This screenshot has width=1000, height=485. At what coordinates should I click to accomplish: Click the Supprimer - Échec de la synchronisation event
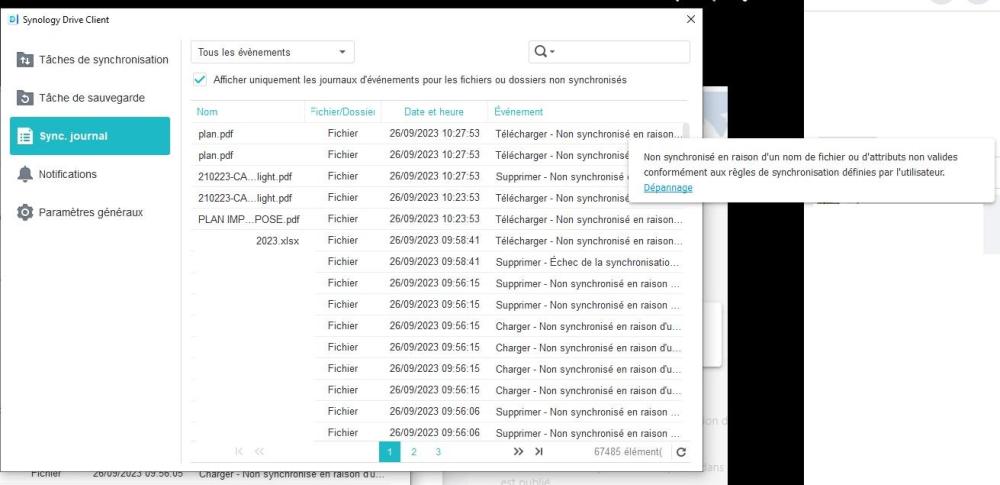click(x=587, y=262)
